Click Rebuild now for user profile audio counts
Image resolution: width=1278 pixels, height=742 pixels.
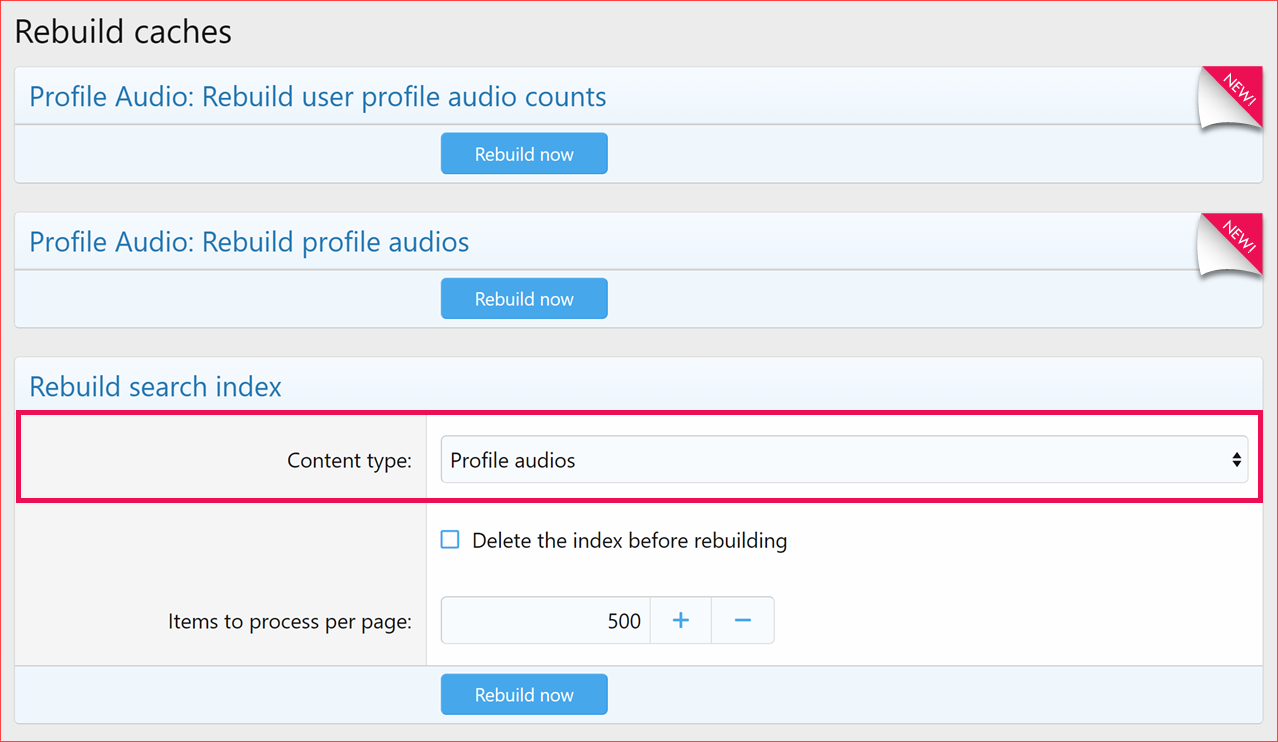point(524,153)
